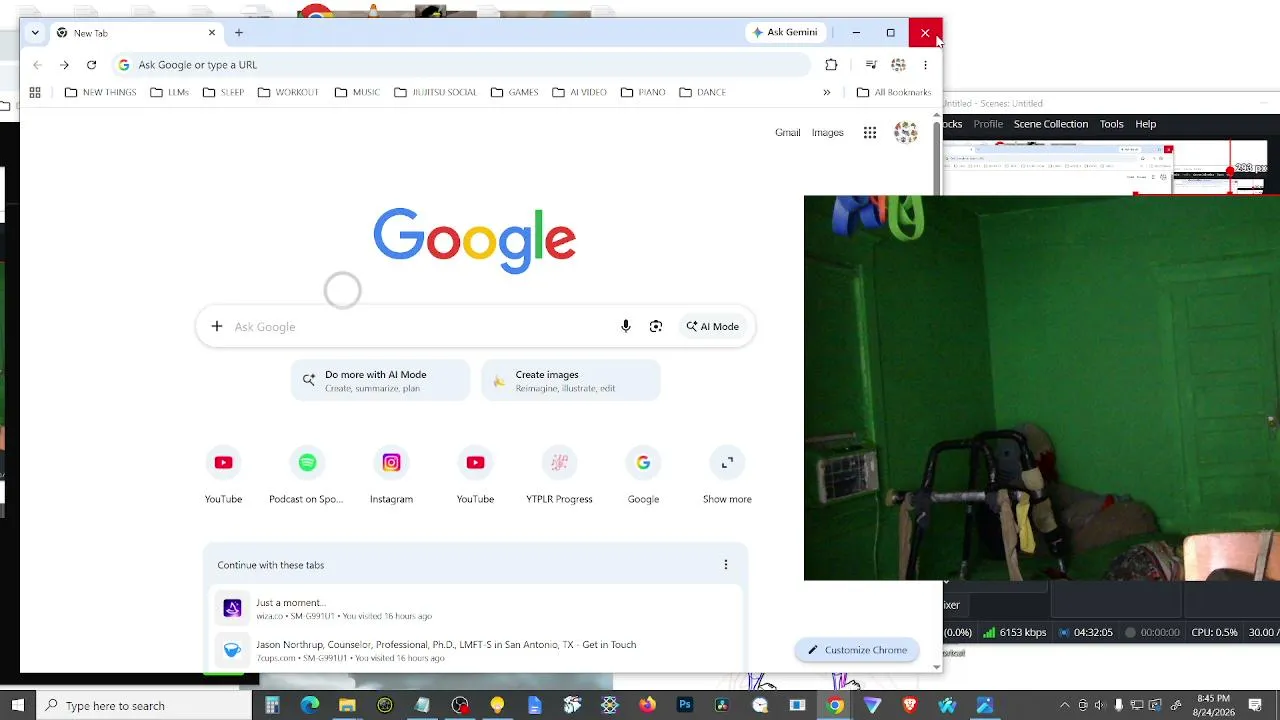Launch Firefox from the taskbar
This screenshot has height=720, width=1280.
[x=647, y=706]
